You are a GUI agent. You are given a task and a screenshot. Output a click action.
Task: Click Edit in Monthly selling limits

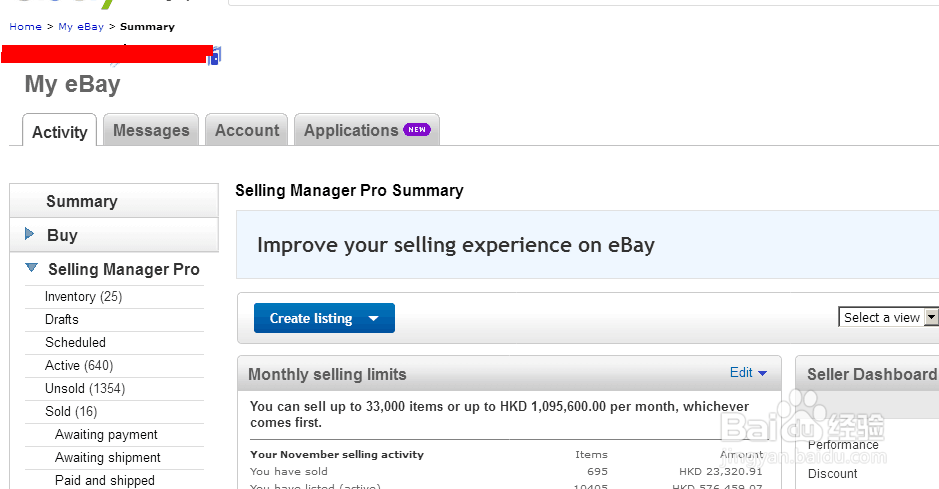click(x=741, y=372)
